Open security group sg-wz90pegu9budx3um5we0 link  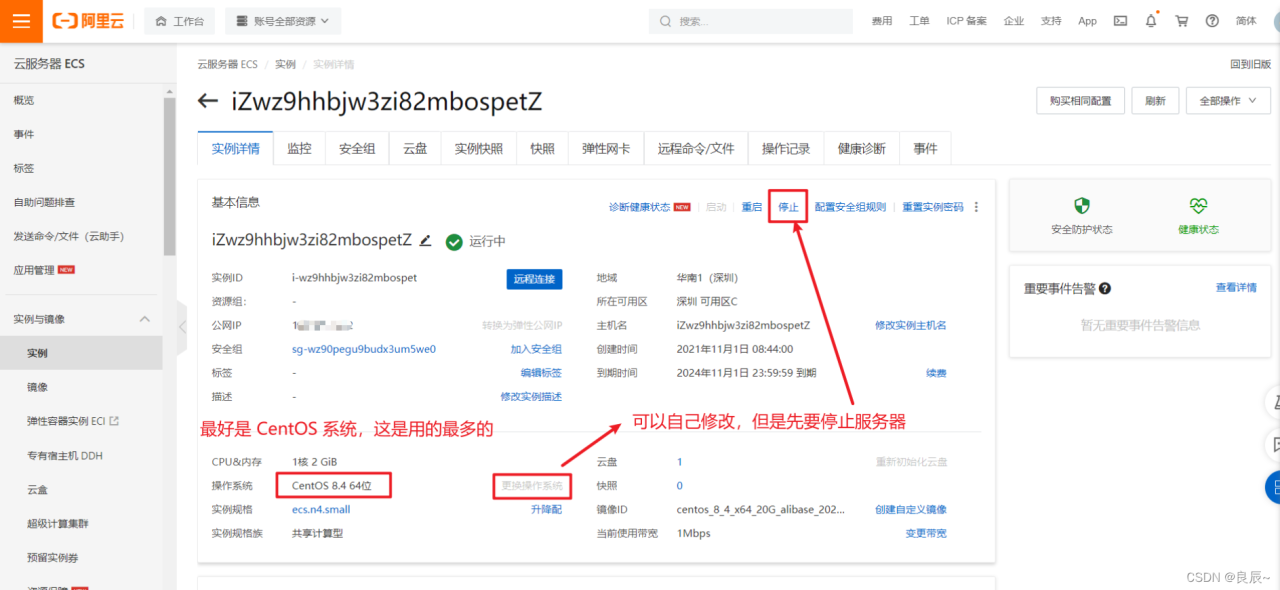point(364,349)
